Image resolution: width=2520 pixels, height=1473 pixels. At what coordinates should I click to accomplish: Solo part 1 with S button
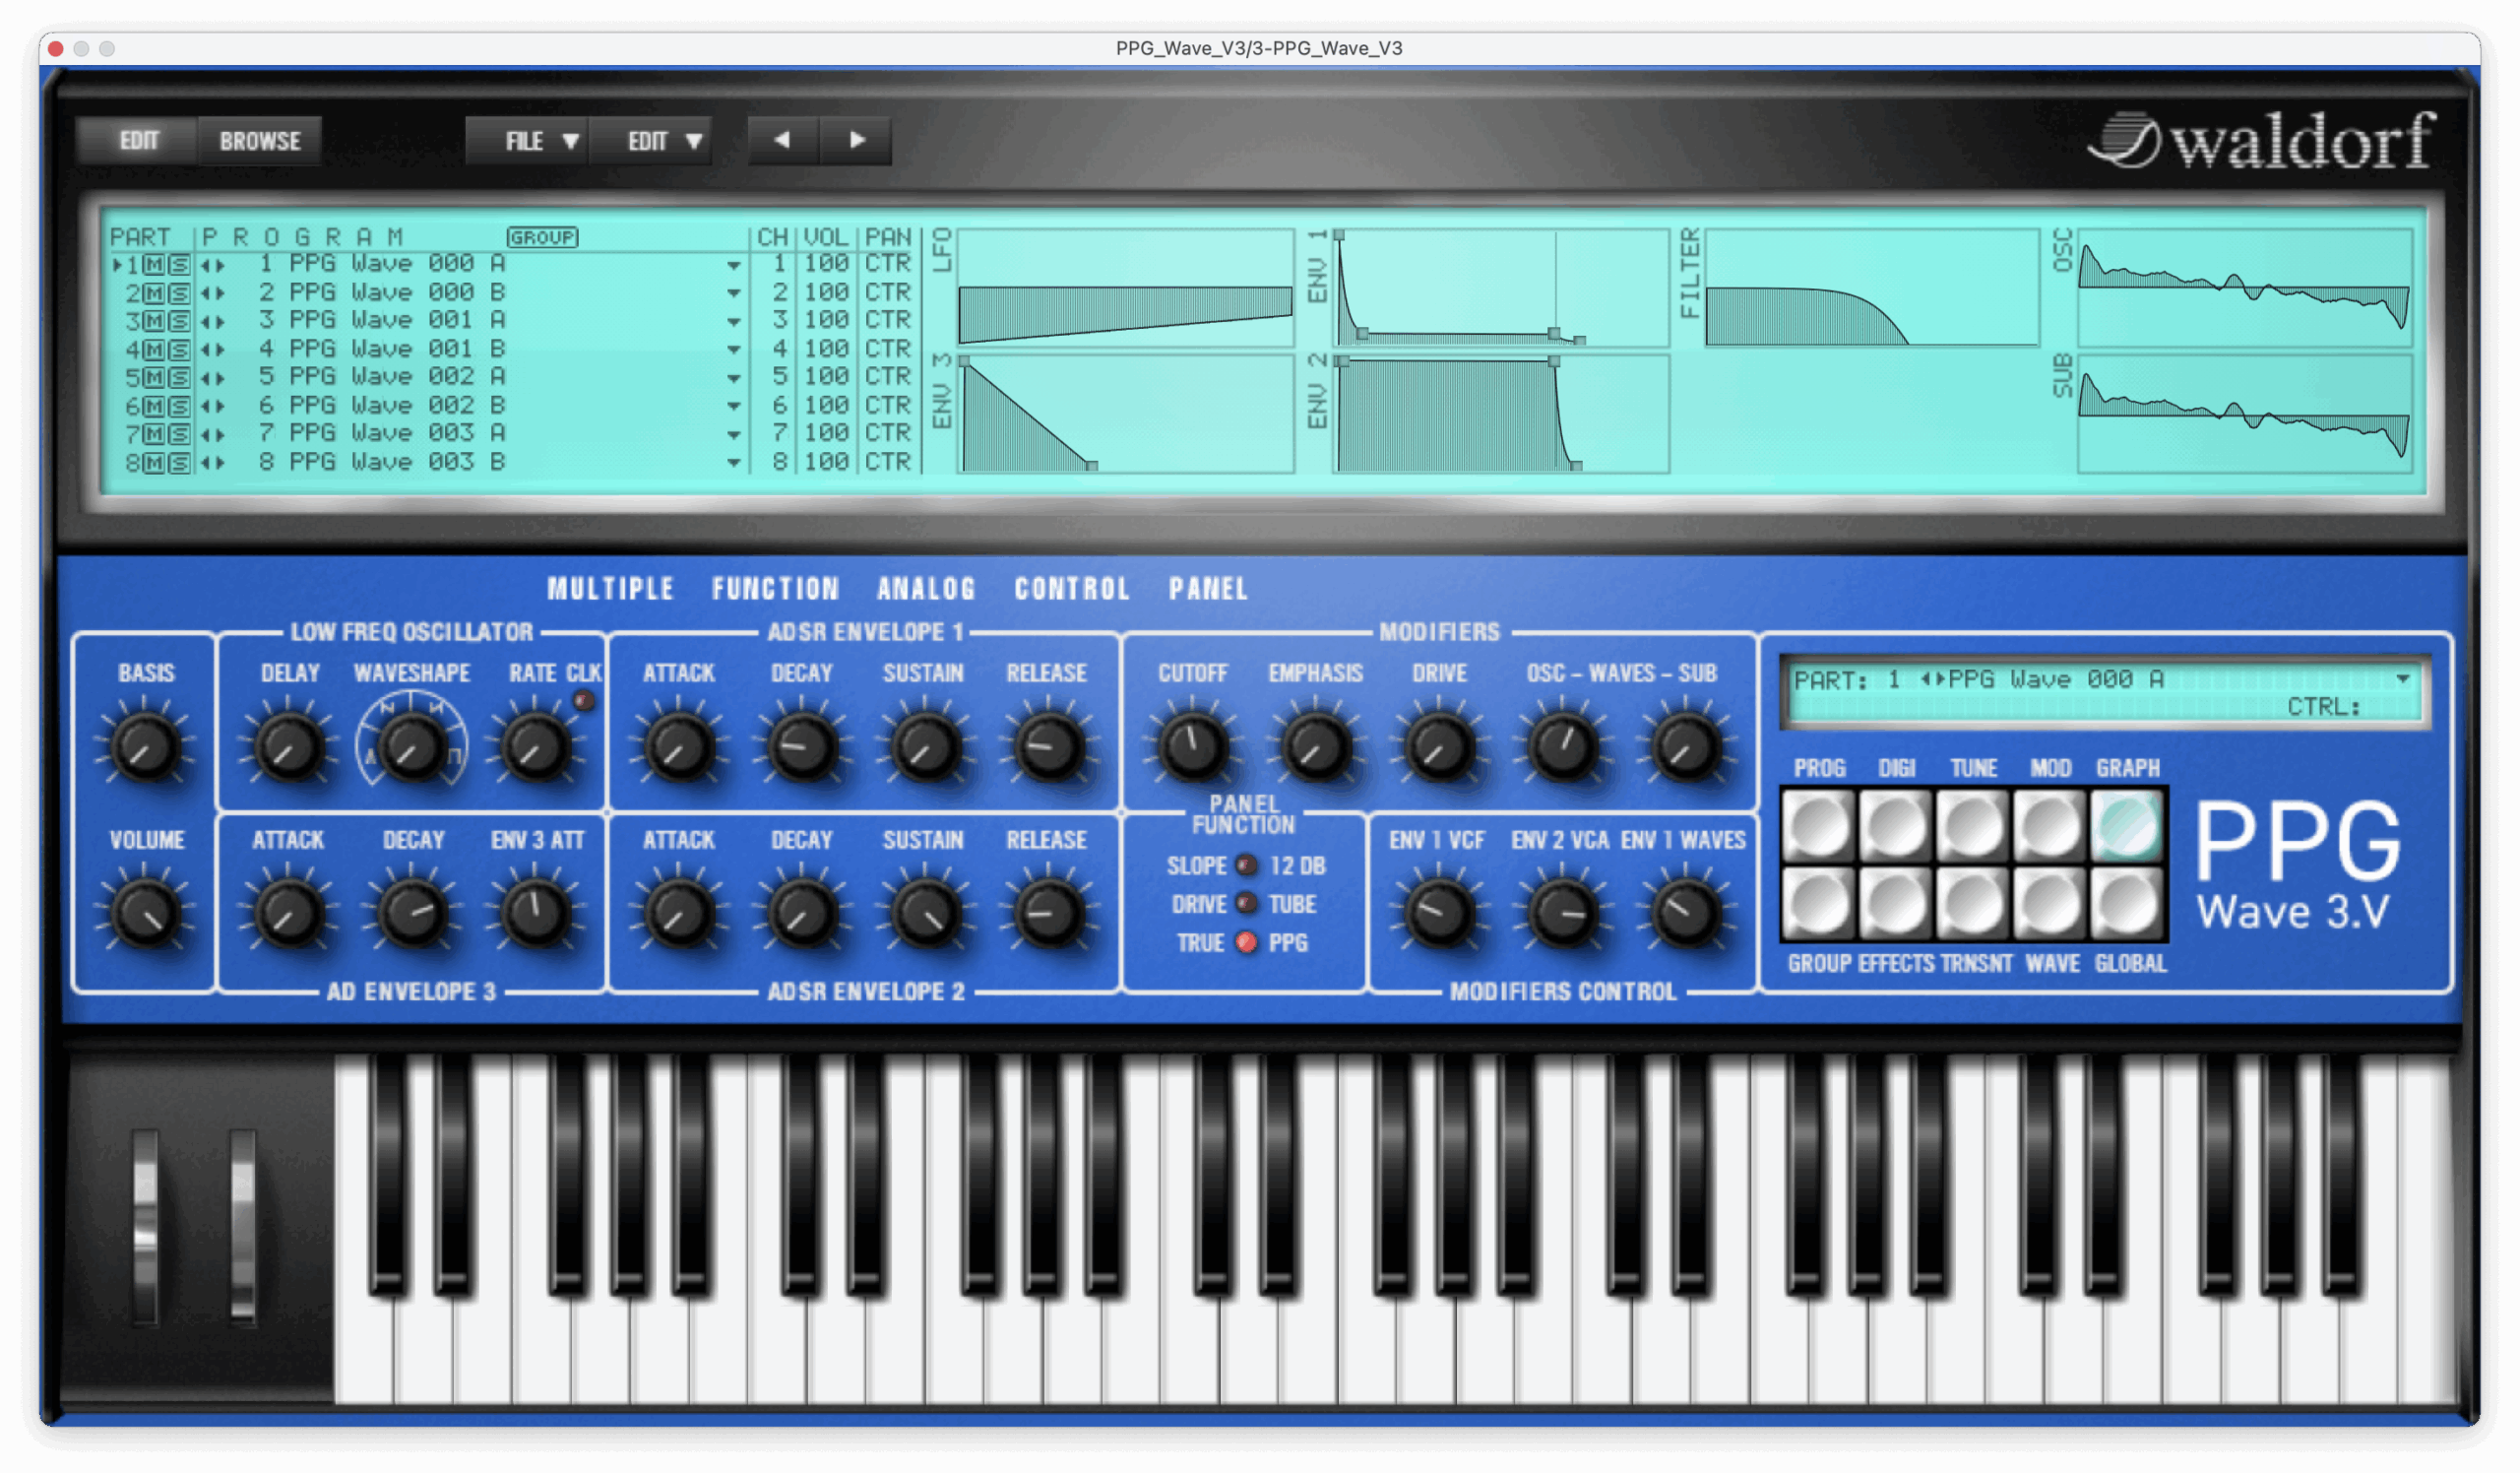179,265
